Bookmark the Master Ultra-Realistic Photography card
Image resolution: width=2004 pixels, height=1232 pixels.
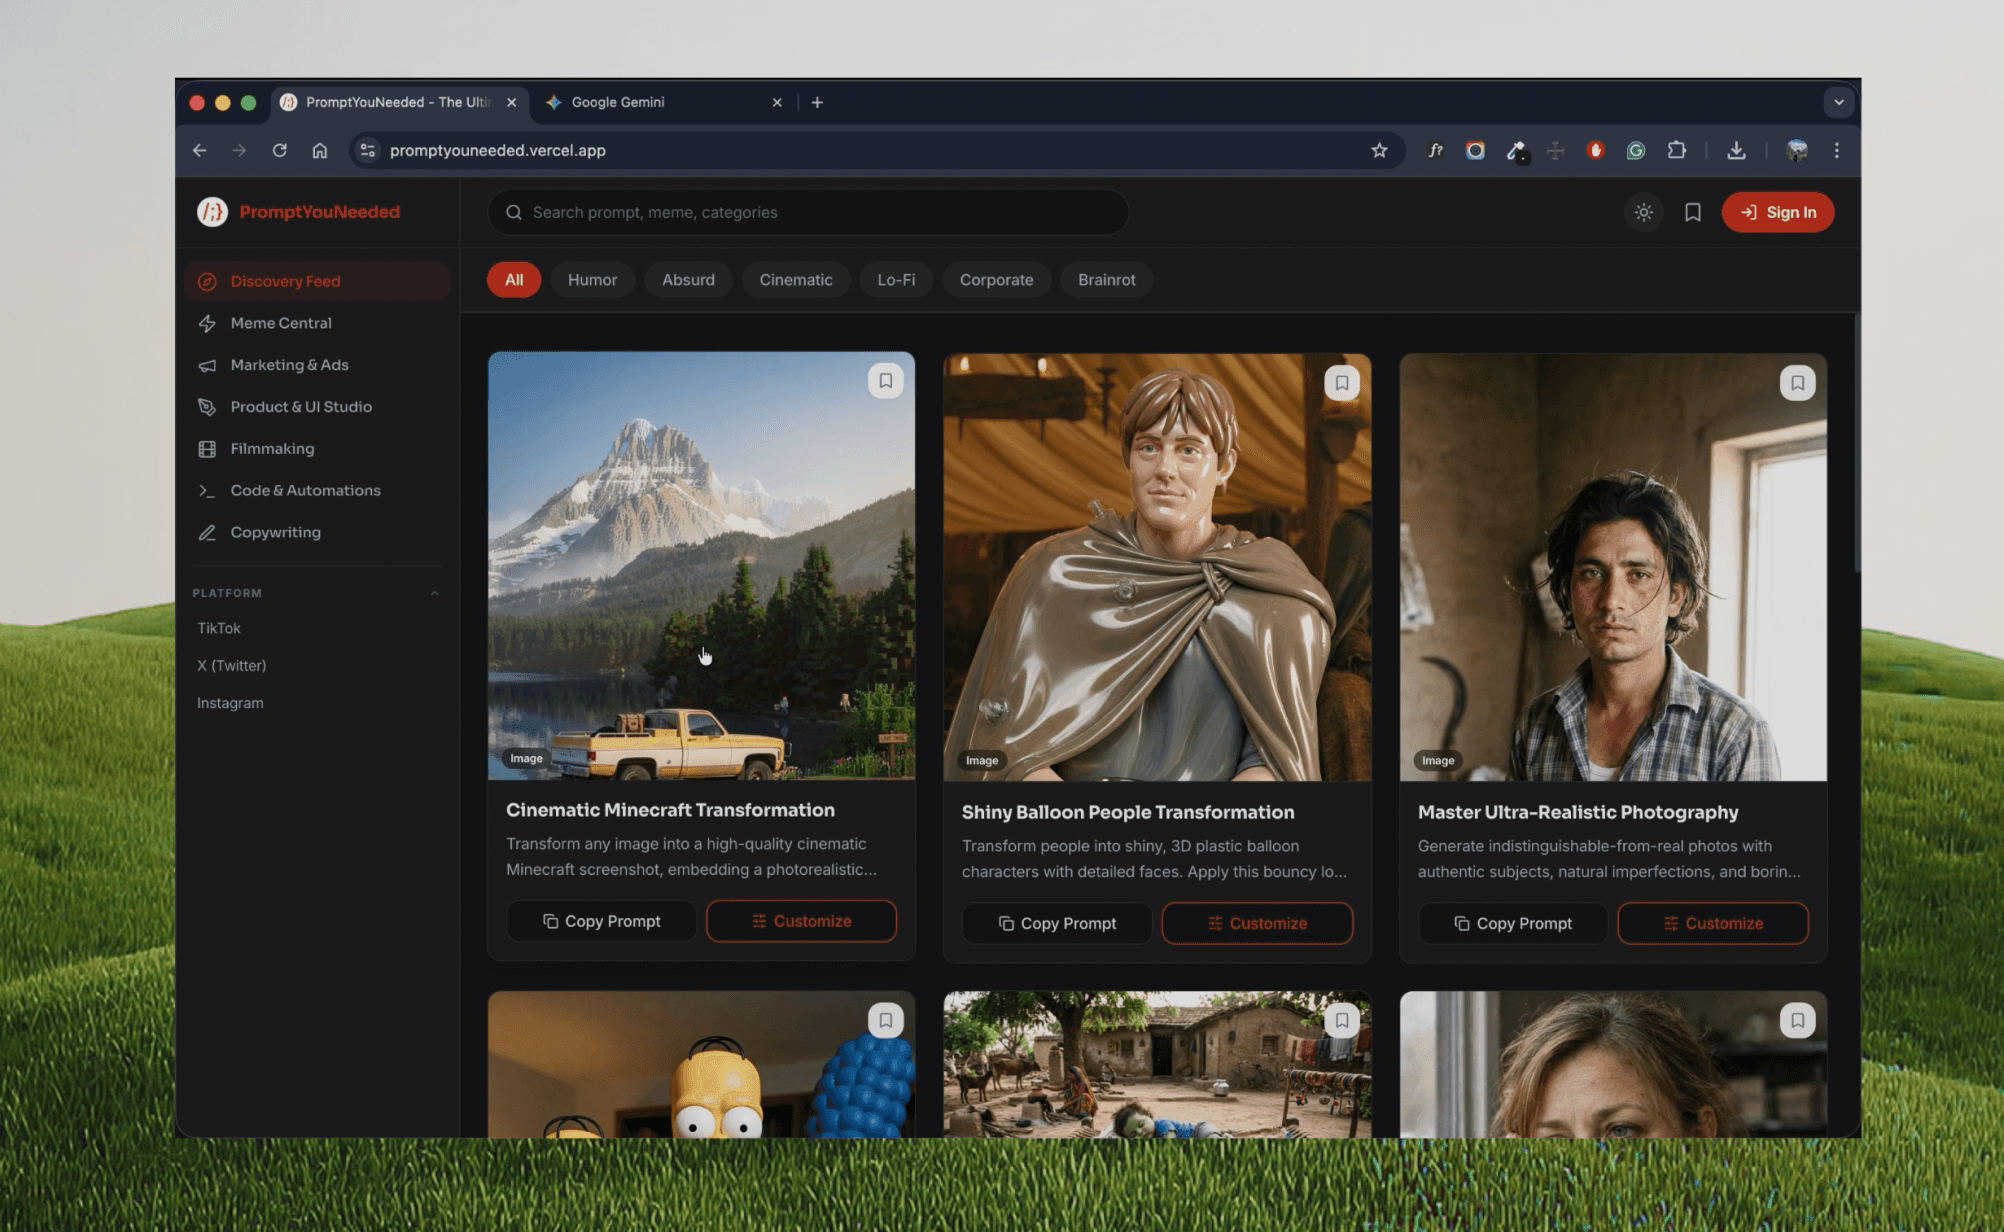[x=1797, y=383]
